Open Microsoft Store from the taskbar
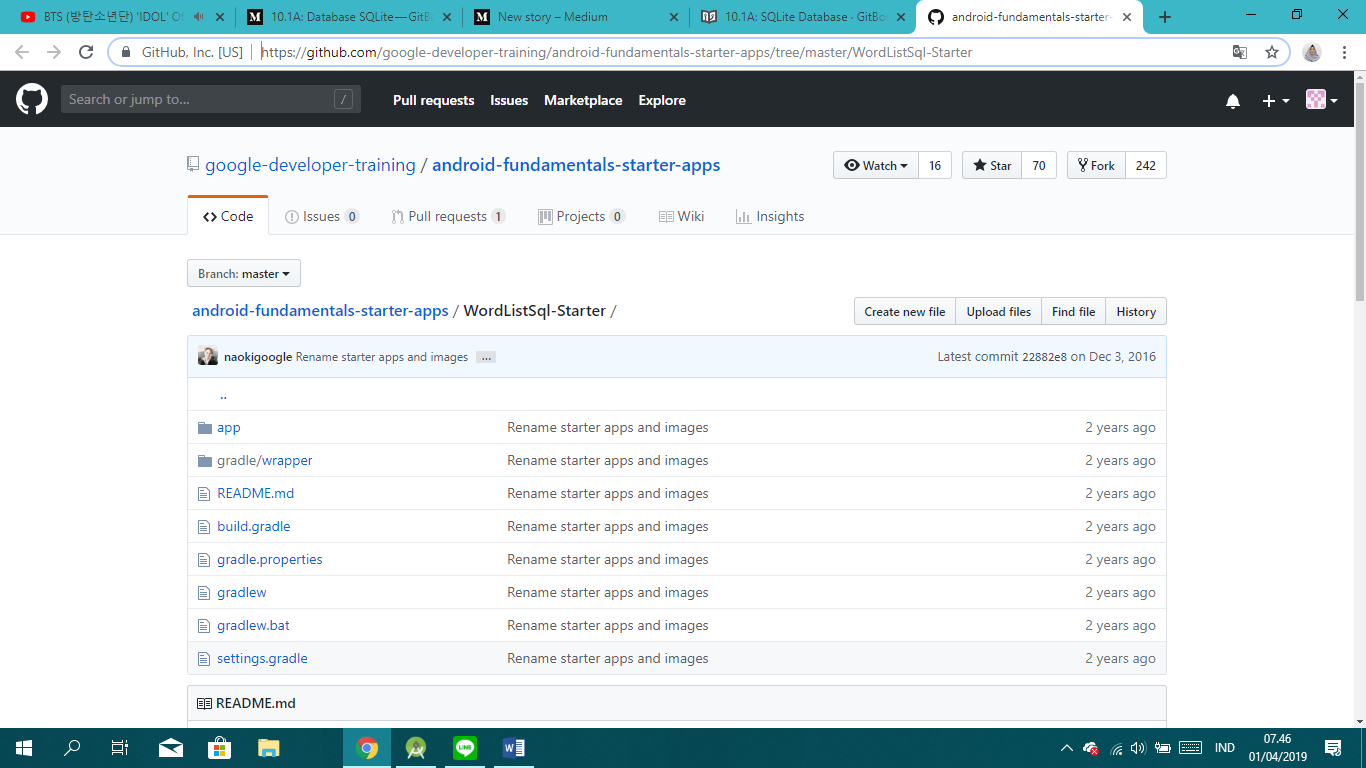The width and height of the screenshot is (1366, 768). point(219,747)
